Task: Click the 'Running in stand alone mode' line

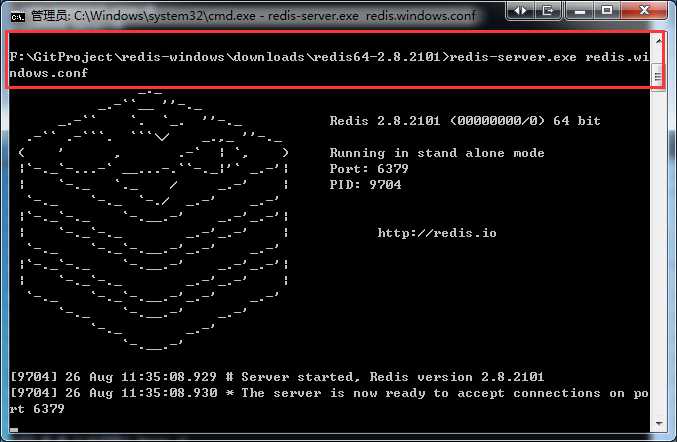Action: click(x=437, y=153)
